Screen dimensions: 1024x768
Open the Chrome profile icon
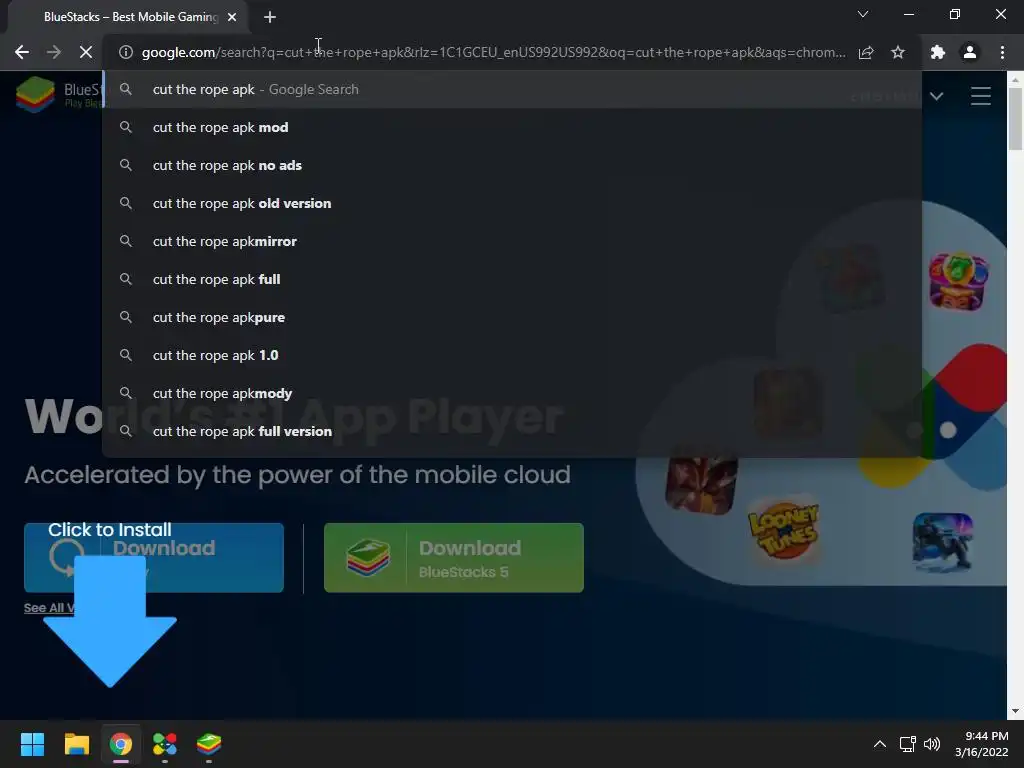[x=970, y=52]
